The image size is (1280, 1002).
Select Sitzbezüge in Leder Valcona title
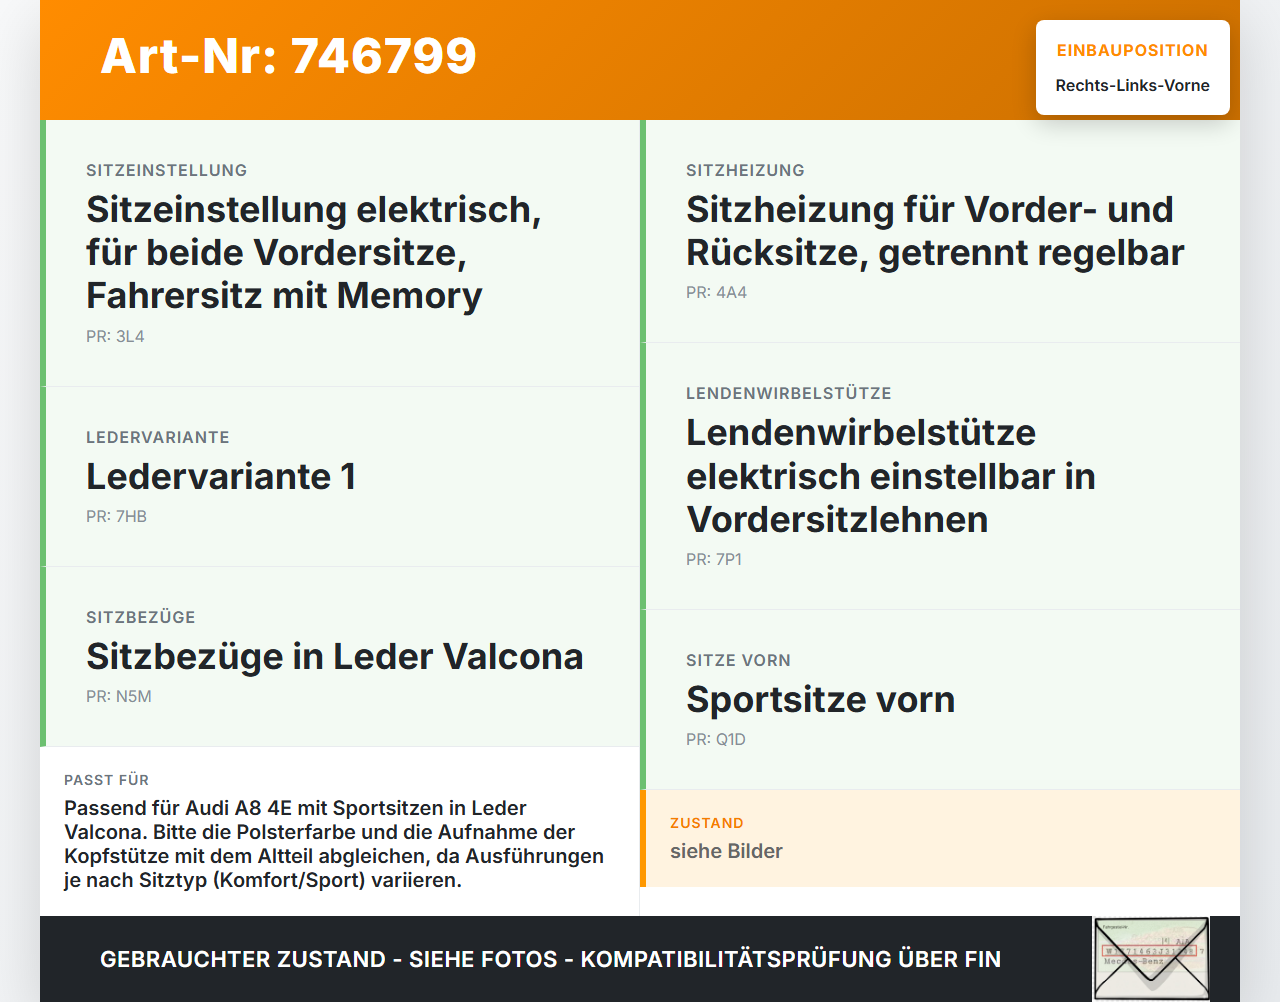[x=335, y=656]
